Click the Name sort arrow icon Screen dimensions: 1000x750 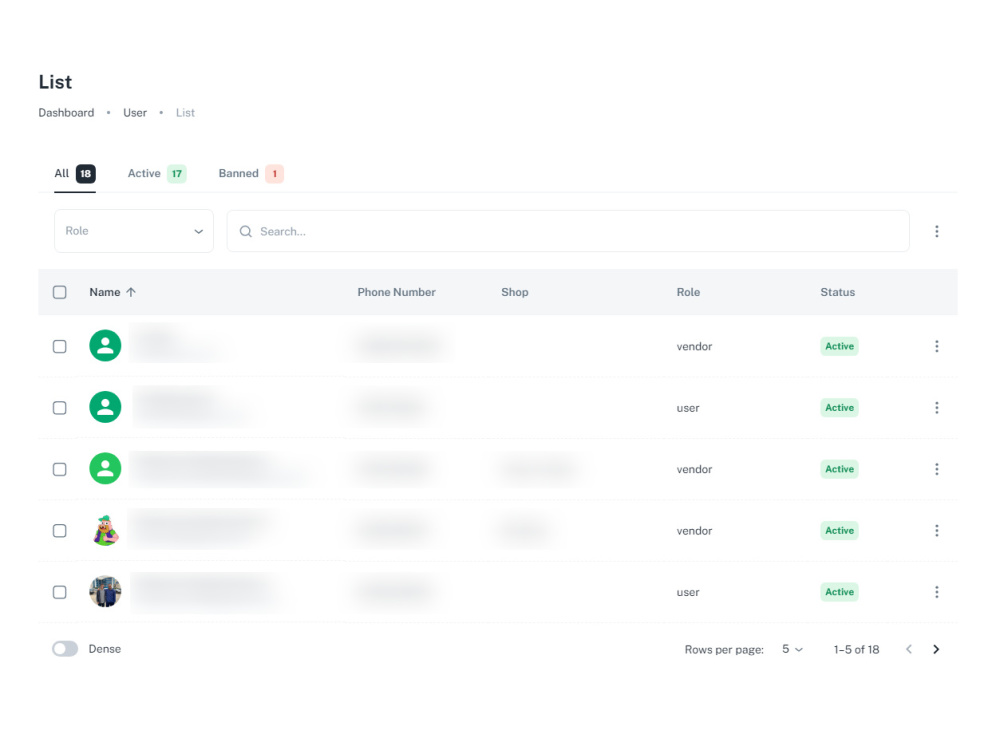131,292
